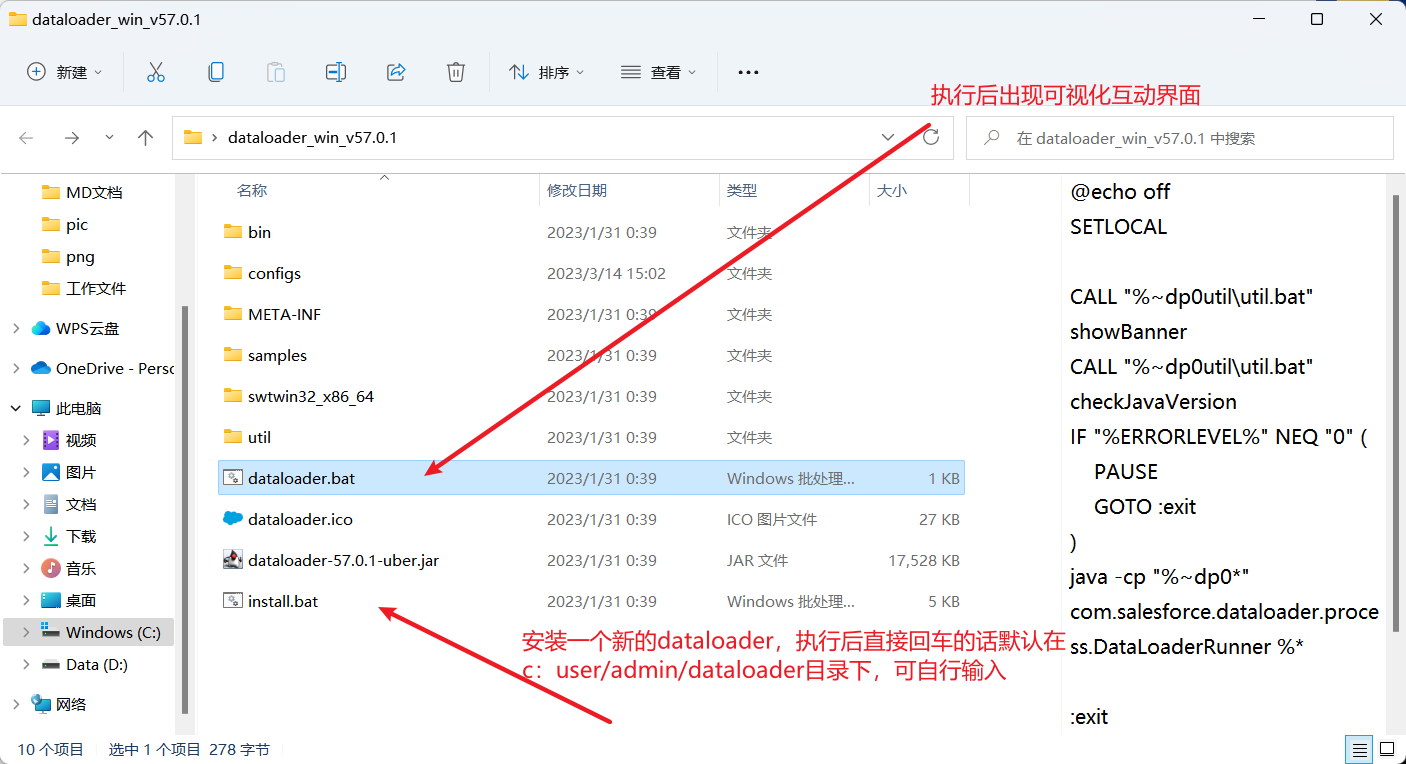Select the Paste icon
Image resolution: width=1406 pixels, height=764 pixels.
click(x=276, y=71)
